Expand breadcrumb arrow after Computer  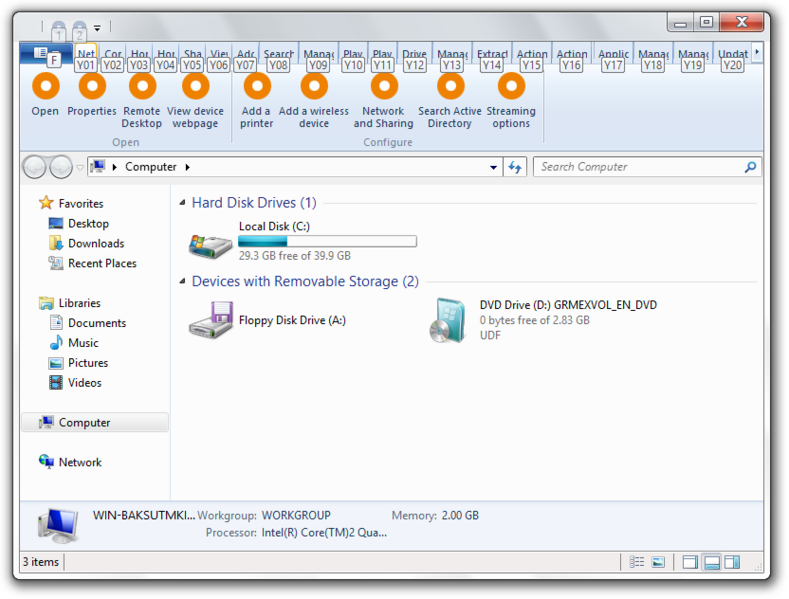point(188,167)
